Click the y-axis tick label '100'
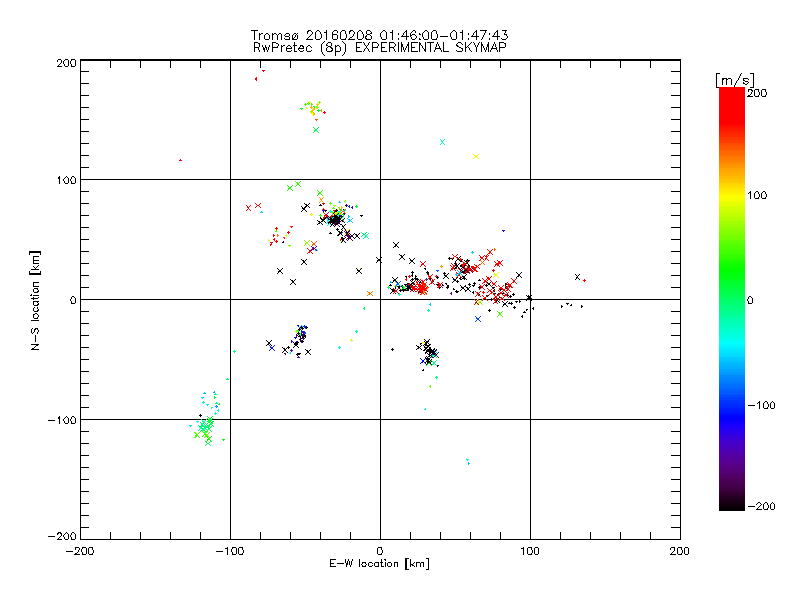This screenshot has height=600, width=800. click(x=66, y=180)
